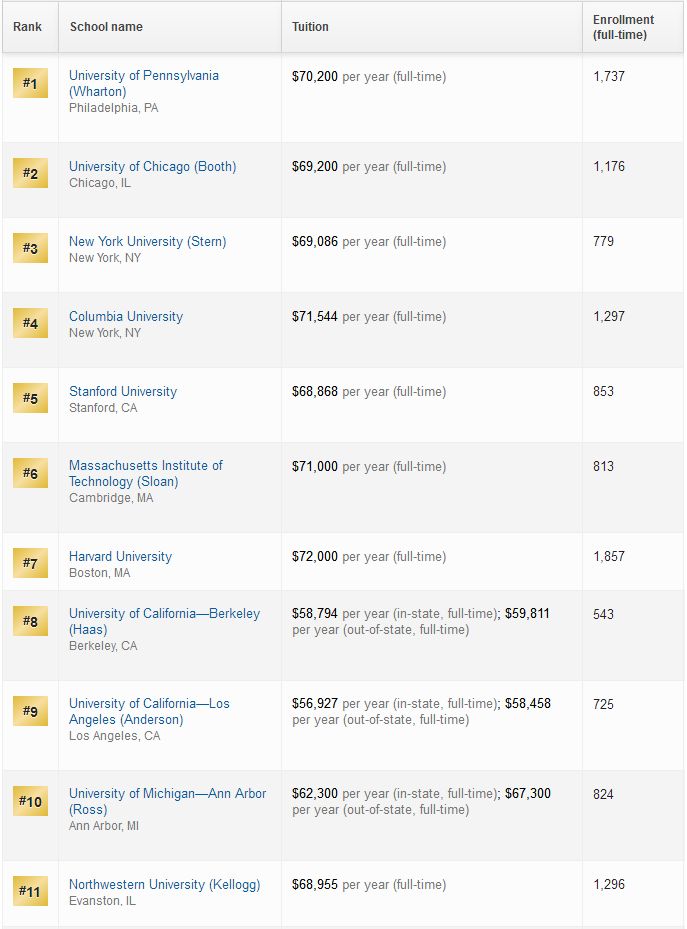Click the #2 gold rank badge
Image resolution: width=687 pixels, height=929 pixels.
30,173
